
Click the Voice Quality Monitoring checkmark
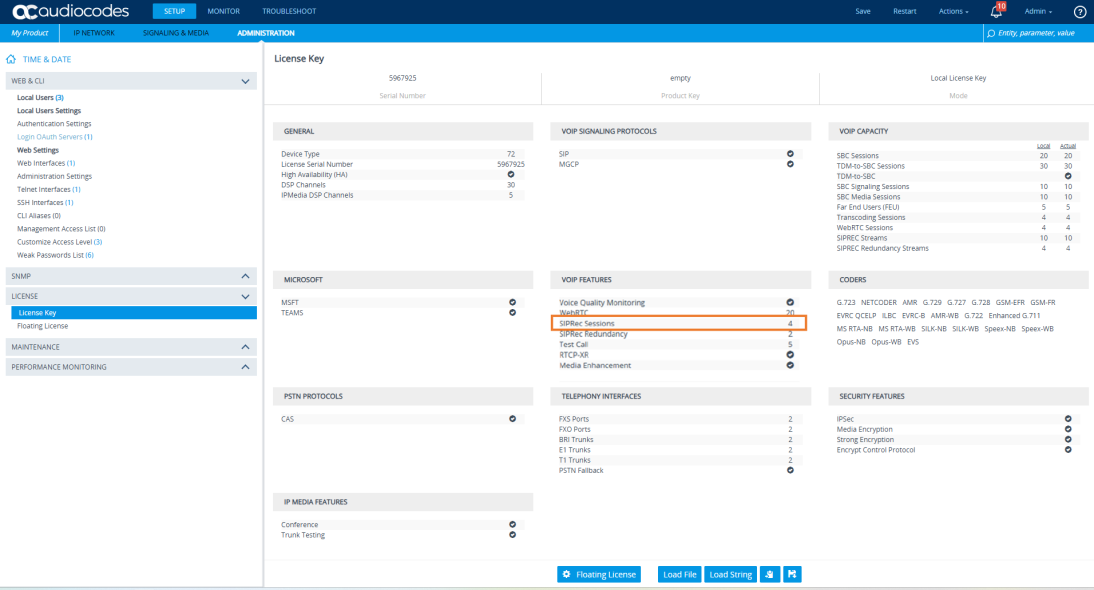coord(790,302)
